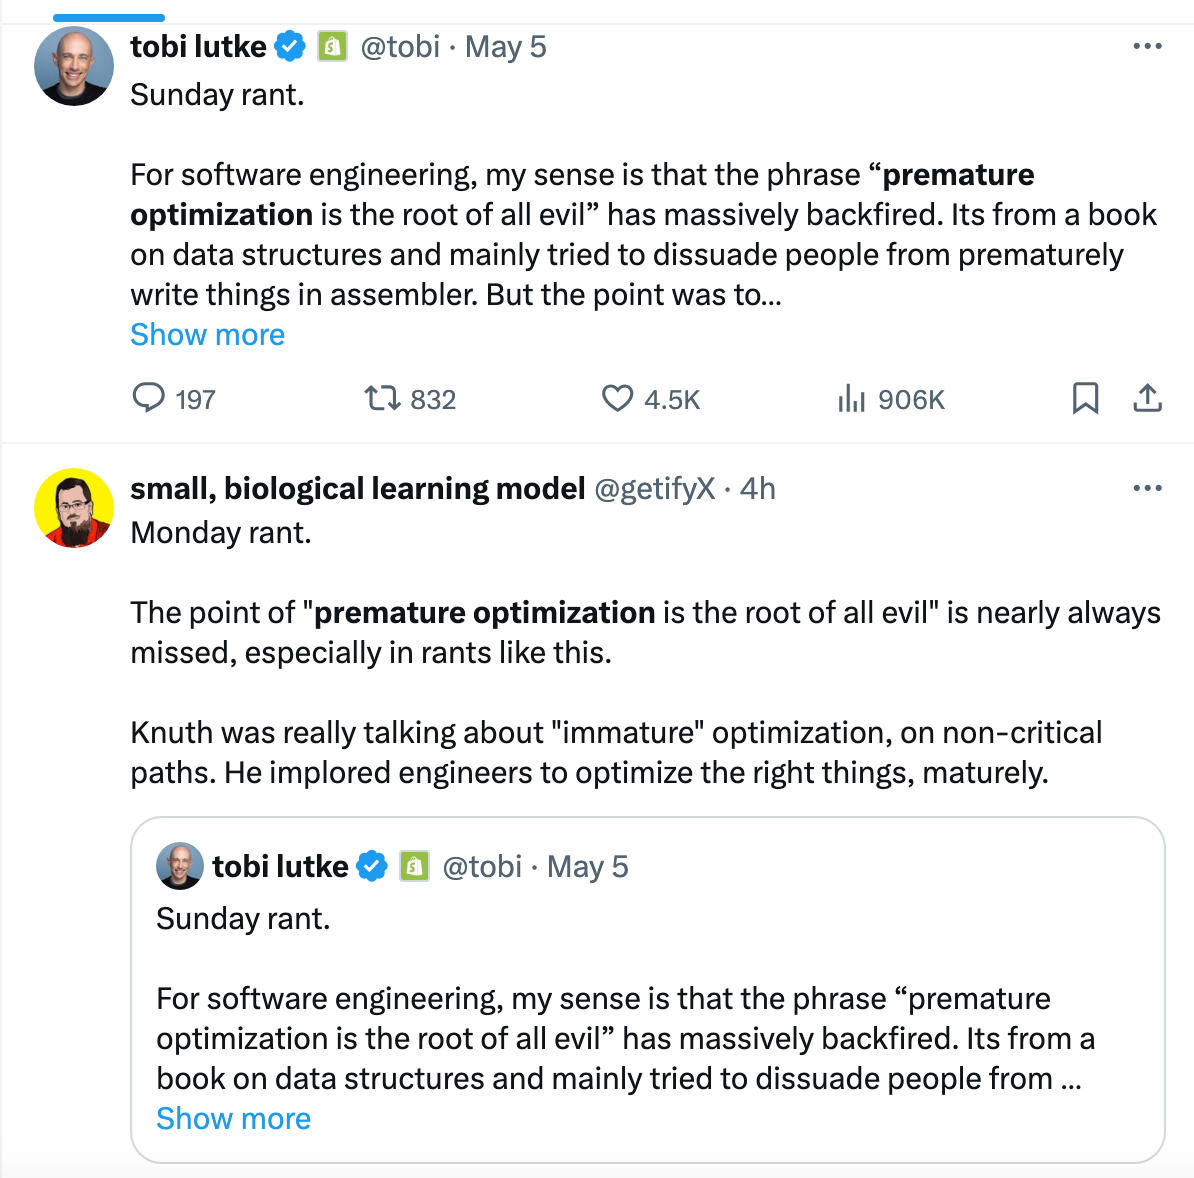The height and width of the screenshot is (1178, 1194).
Task: Open the more options menu on tobi's tweet
Action: click(x=1147, y=45)
